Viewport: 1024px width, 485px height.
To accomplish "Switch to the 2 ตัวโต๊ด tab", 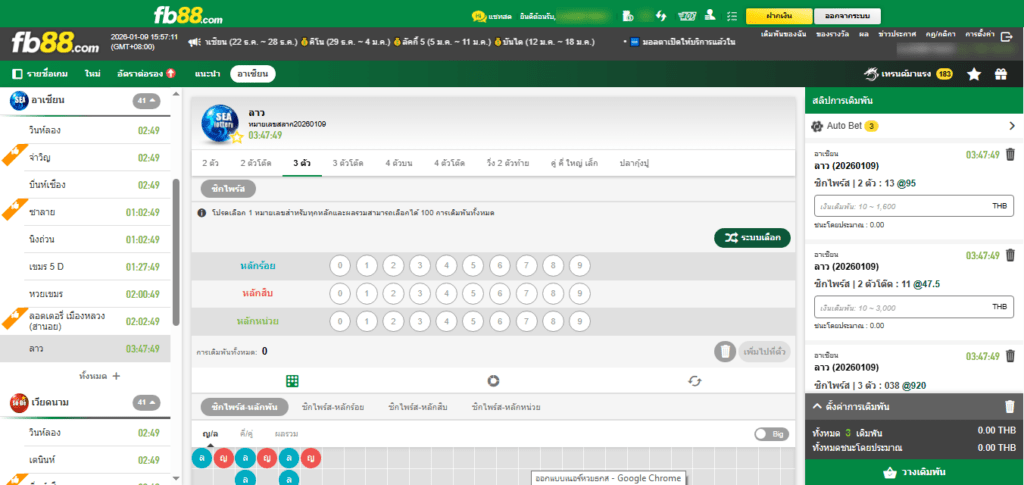I will 255,163.
